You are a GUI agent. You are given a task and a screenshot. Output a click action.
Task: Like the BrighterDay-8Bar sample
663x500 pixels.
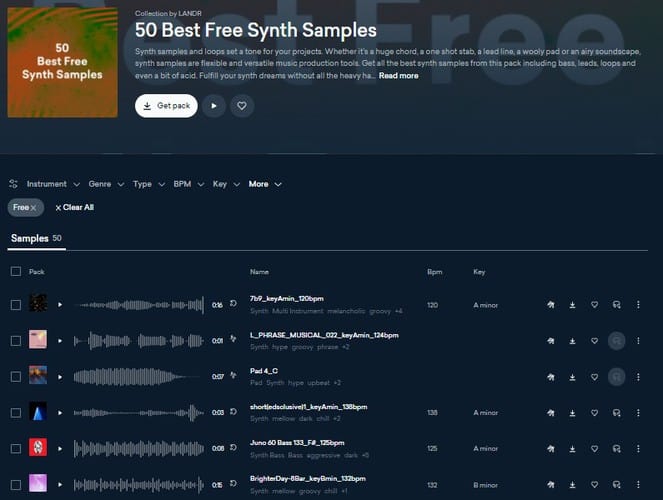tap(595, 484)
